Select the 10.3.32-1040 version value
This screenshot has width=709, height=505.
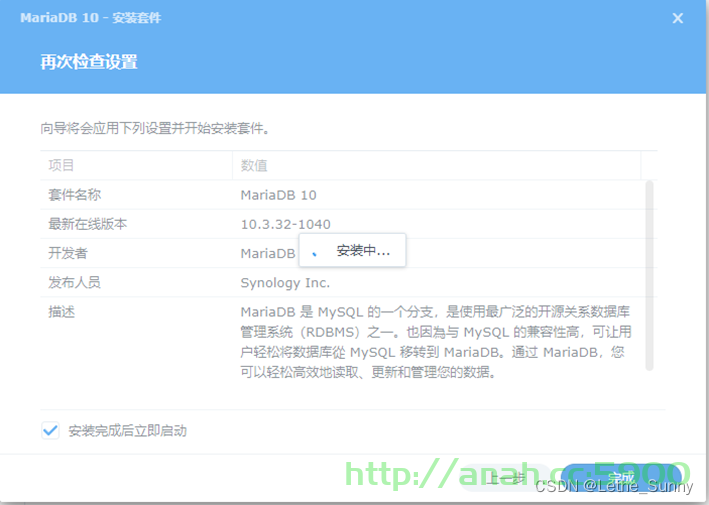285,224
